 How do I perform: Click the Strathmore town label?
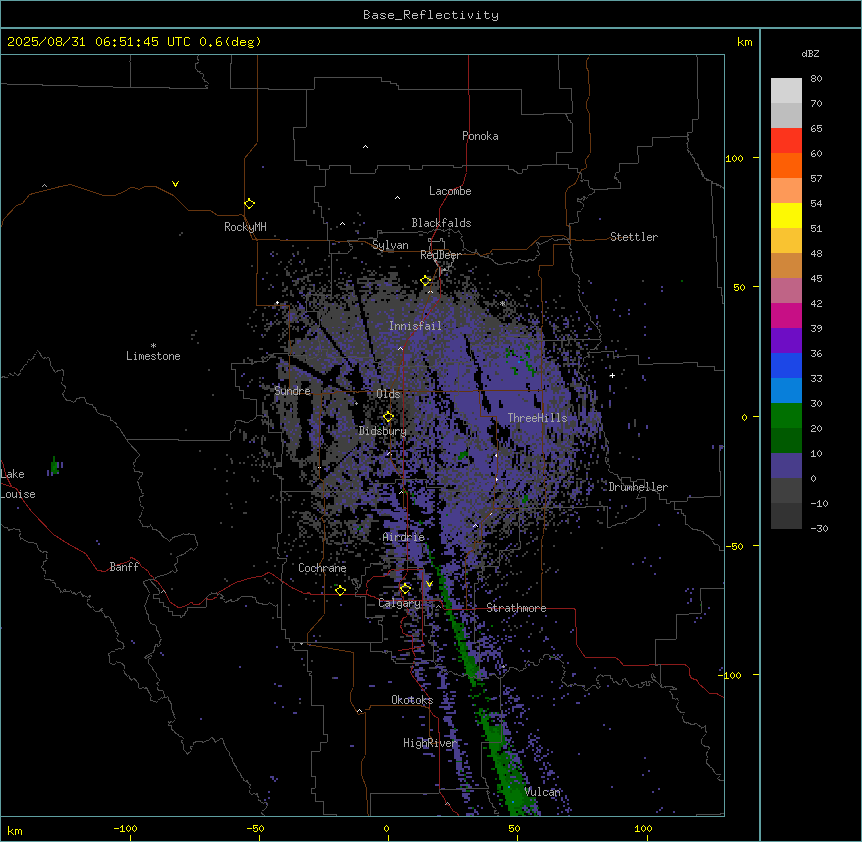(516, 608)
